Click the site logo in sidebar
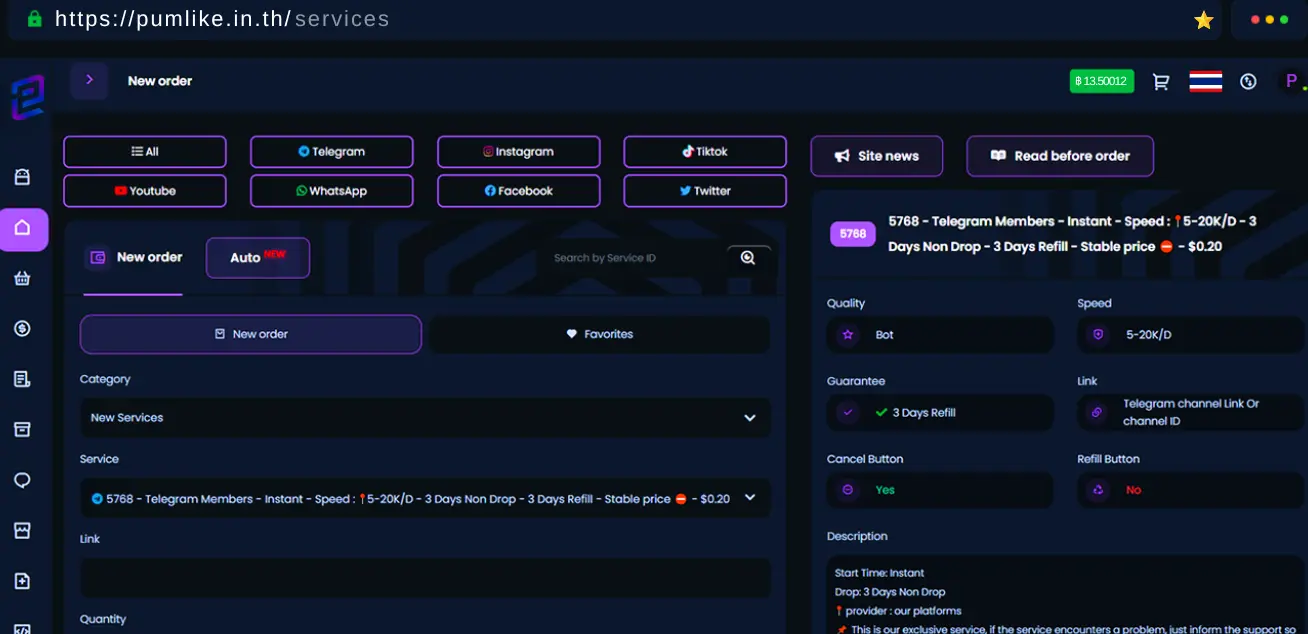The height and width of the screenshot is (634, 1308). [28, 98]
